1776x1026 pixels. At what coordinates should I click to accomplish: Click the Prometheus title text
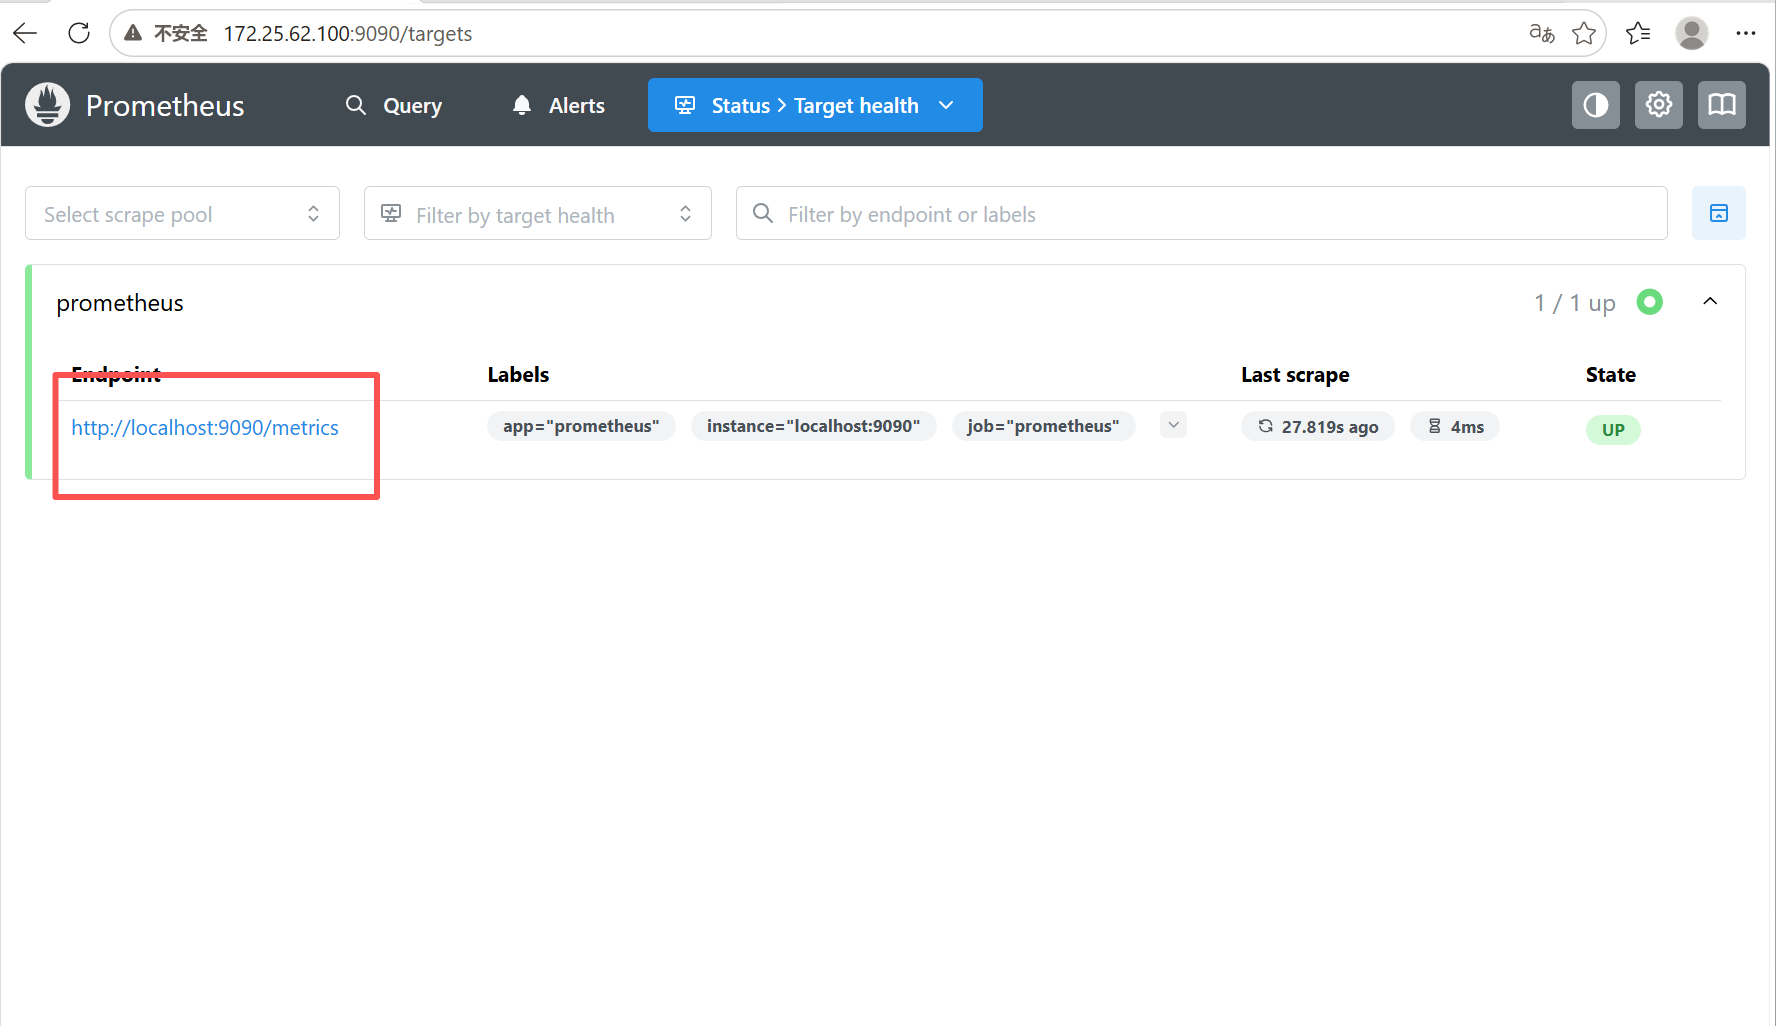(x=165, y=106)
